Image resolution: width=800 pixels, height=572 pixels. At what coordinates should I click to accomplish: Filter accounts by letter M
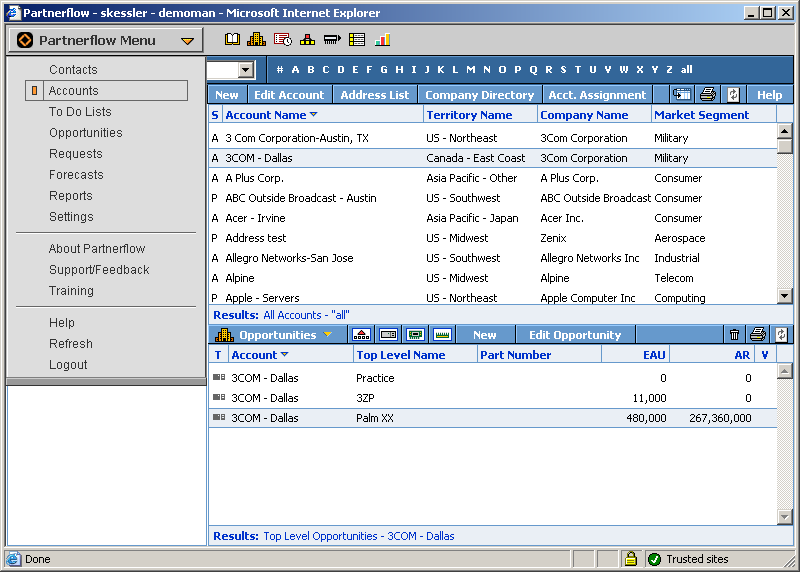[x=470, y=69]
